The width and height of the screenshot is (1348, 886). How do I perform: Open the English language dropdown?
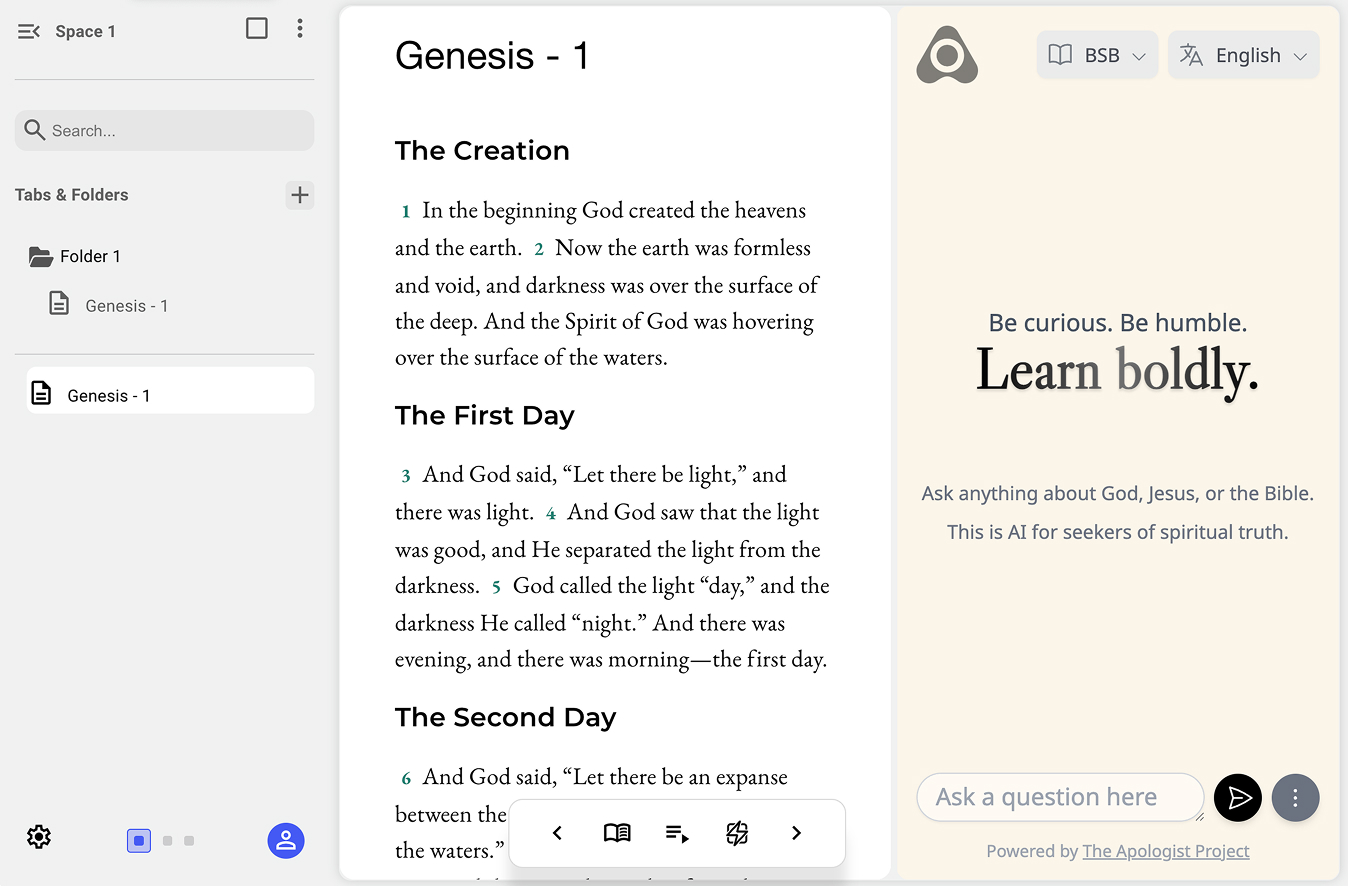click(1243, 55)
